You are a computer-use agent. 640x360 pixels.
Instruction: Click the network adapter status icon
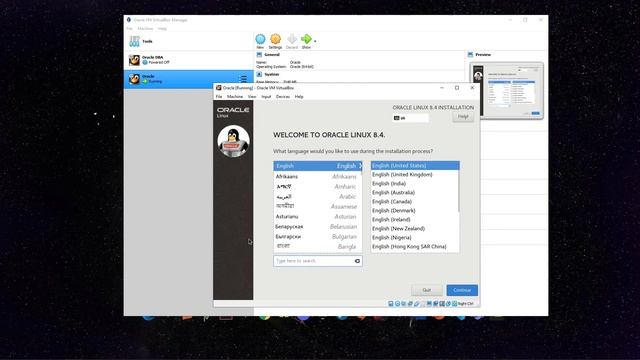410,304
